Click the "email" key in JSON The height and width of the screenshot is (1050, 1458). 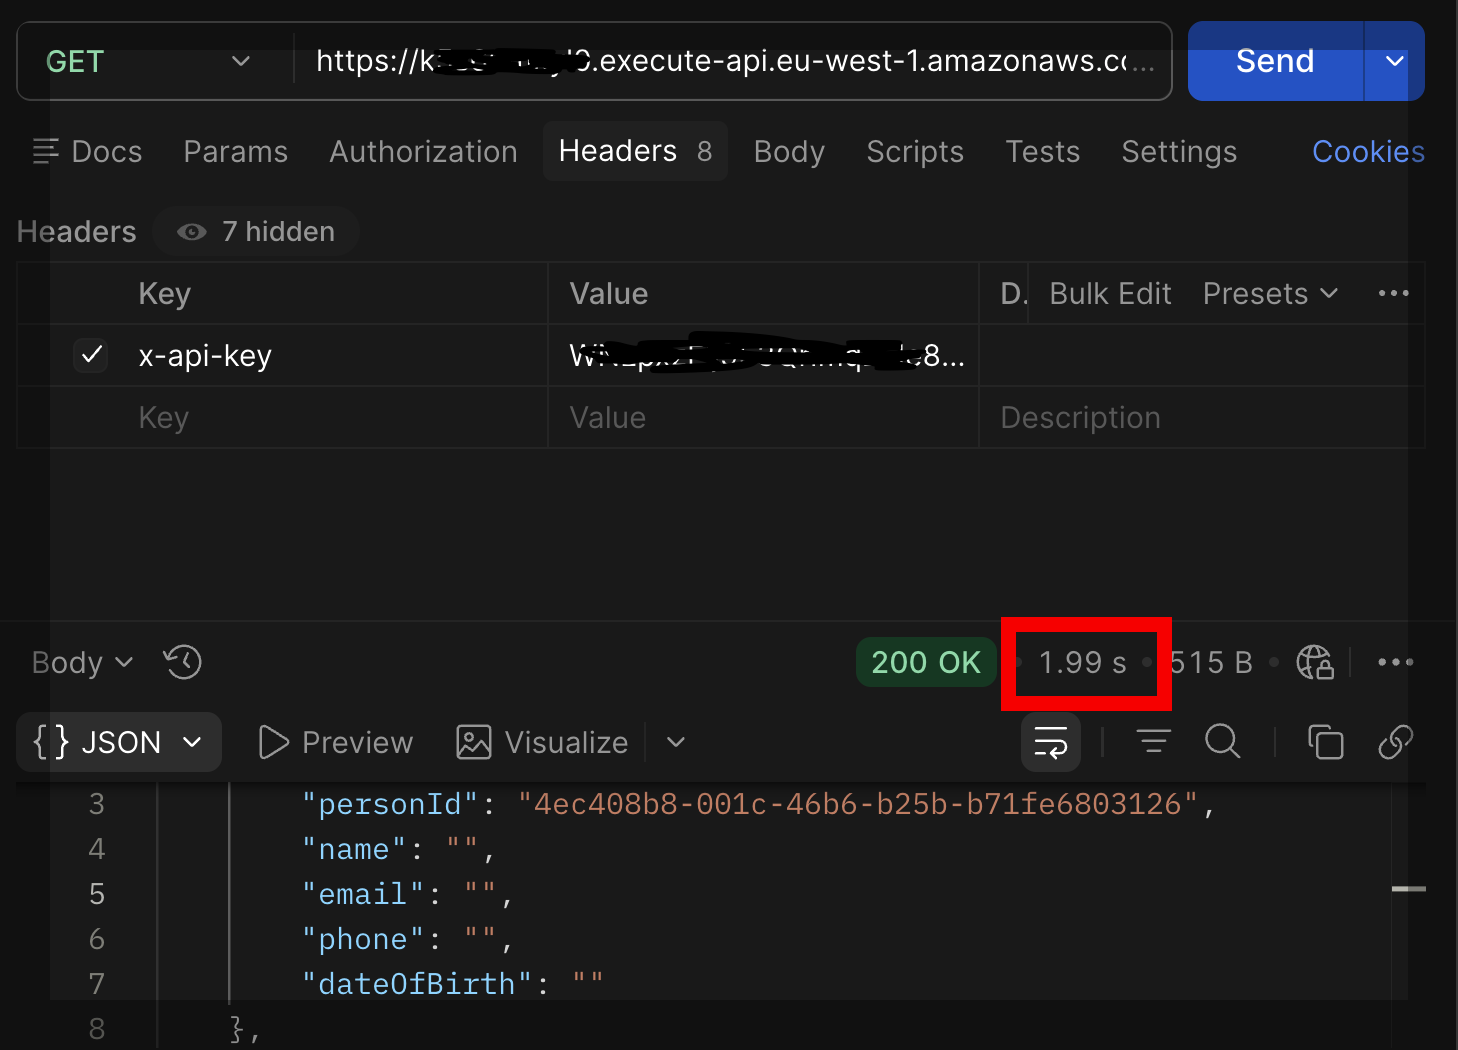click(363, 894)
